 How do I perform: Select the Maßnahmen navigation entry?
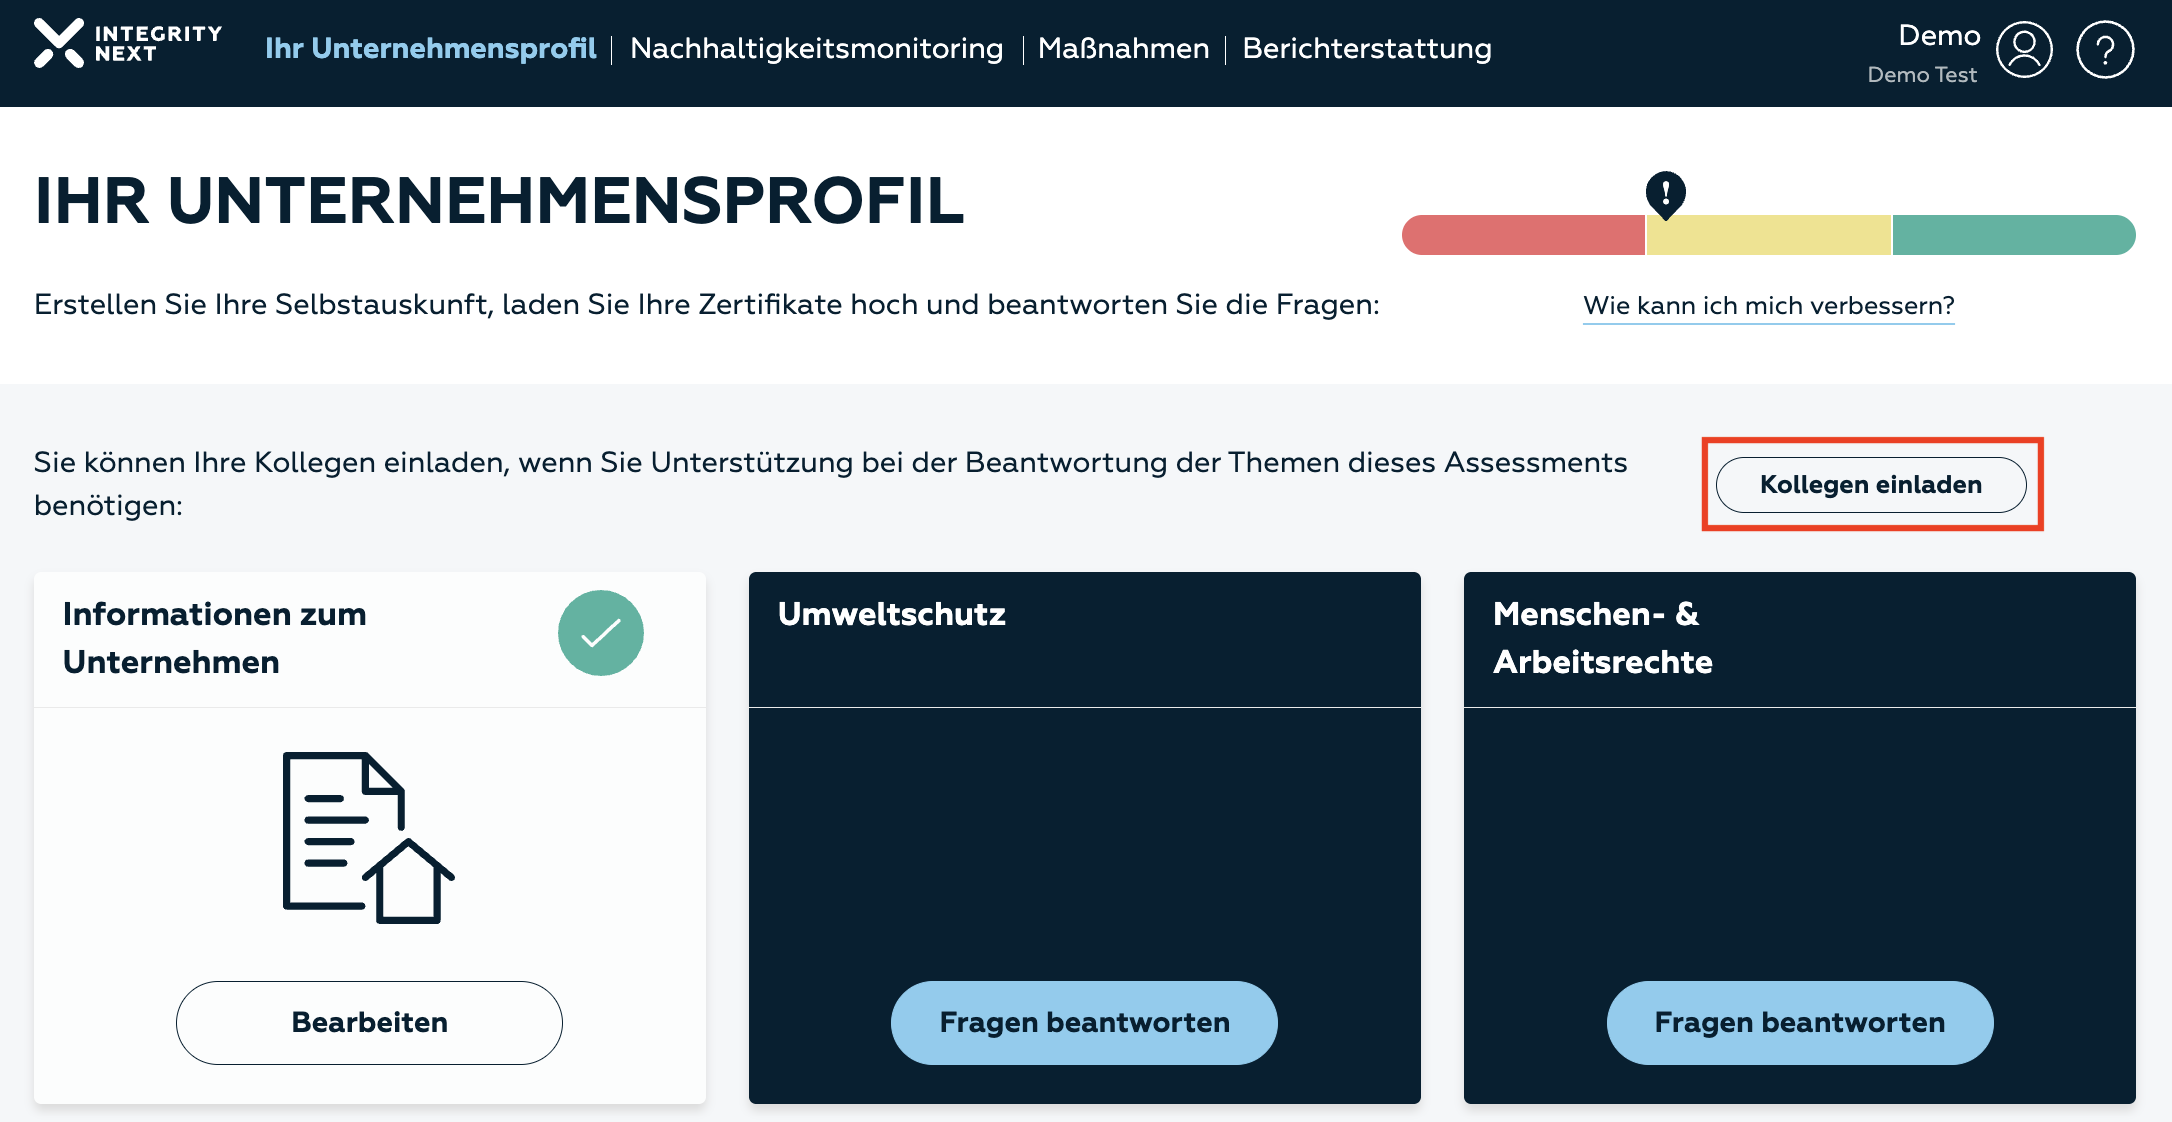point(1124,48)
